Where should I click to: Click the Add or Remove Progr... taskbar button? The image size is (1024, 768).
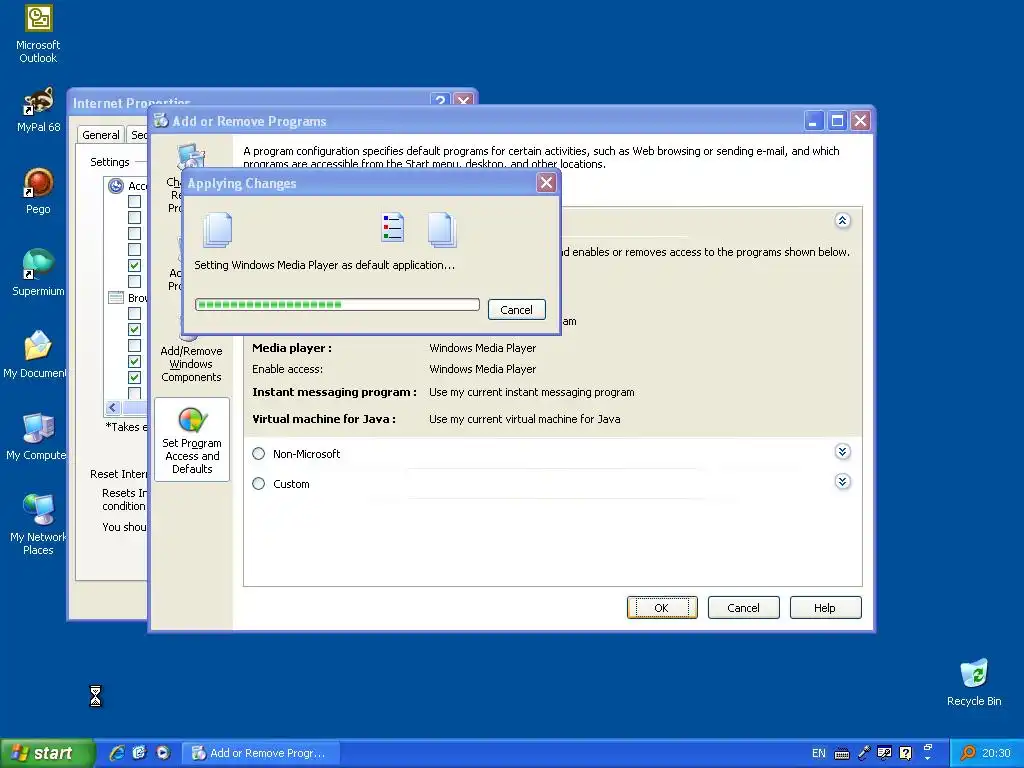click(261, 753)
